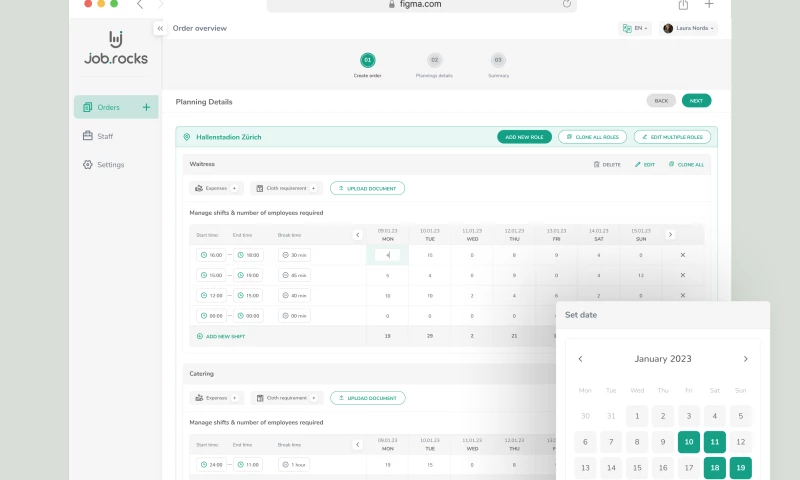This screenshot has height=480, width=800.
Task: Add new order with plus icon
Action: (x=146, y=107)
